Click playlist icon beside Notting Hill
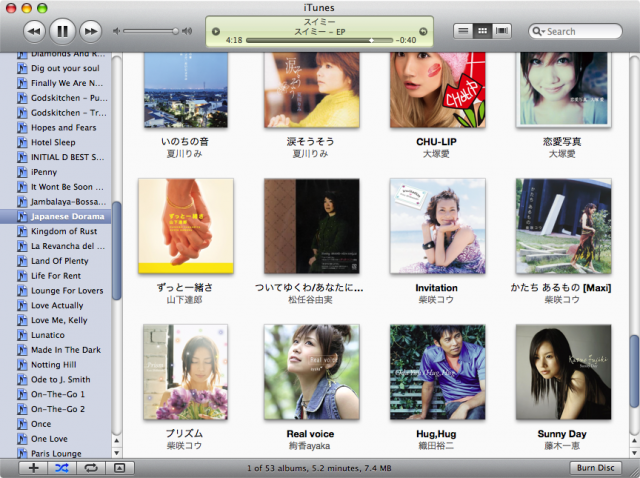This screenshot has height=478, width=640. [22, 365]
